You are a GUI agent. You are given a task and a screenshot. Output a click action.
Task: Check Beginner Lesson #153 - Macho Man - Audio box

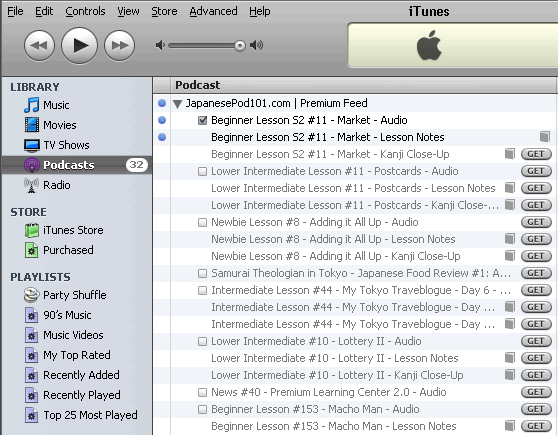(x=202, y=409)
